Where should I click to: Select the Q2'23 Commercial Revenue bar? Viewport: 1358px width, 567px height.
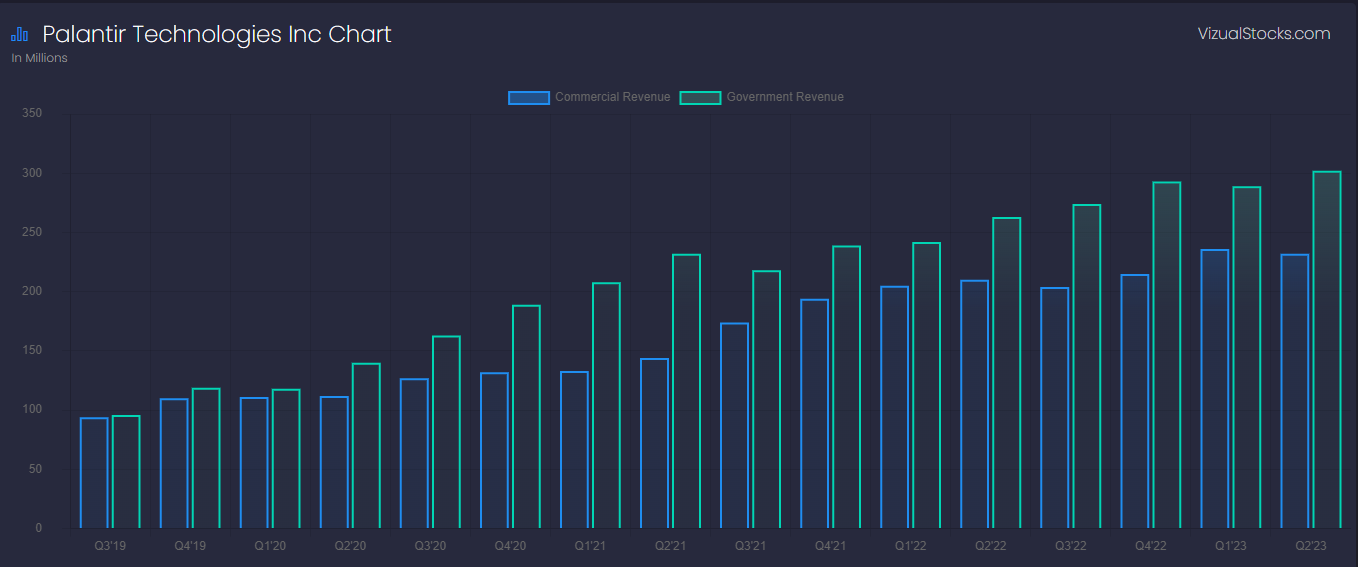point(1294,391)
